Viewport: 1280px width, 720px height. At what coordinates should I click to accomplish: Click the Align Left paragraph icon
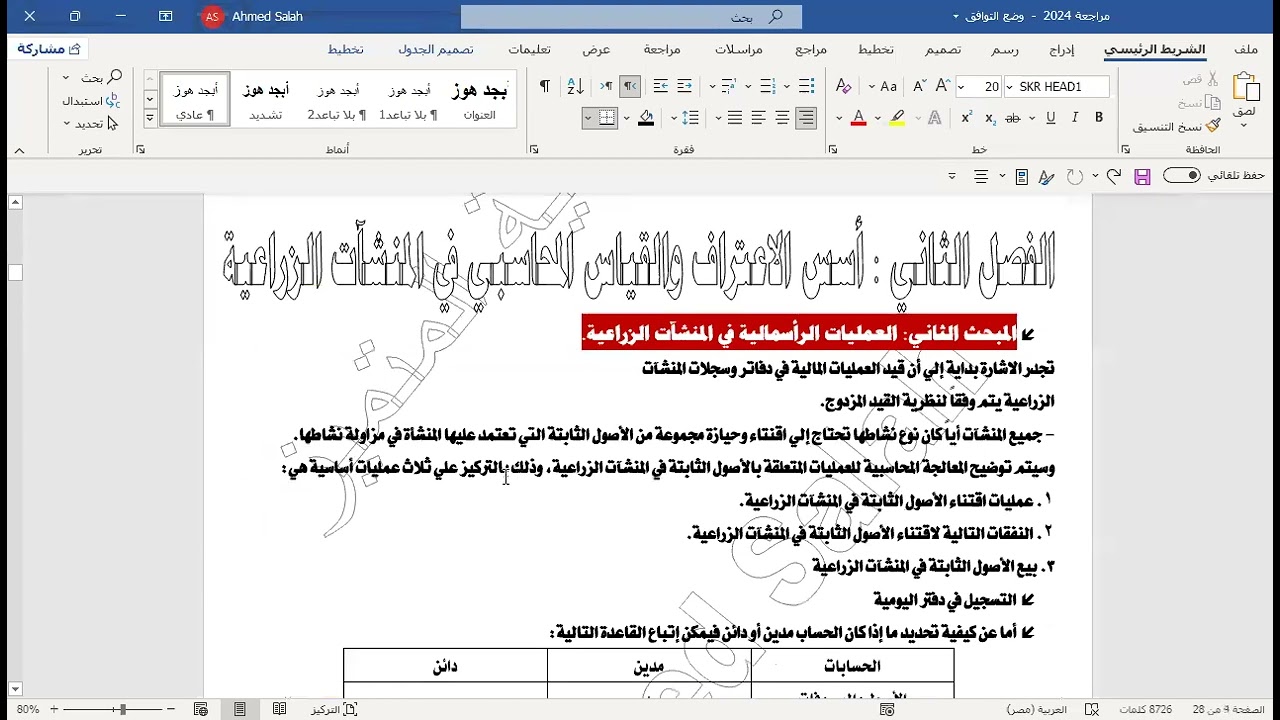[758, 118]
